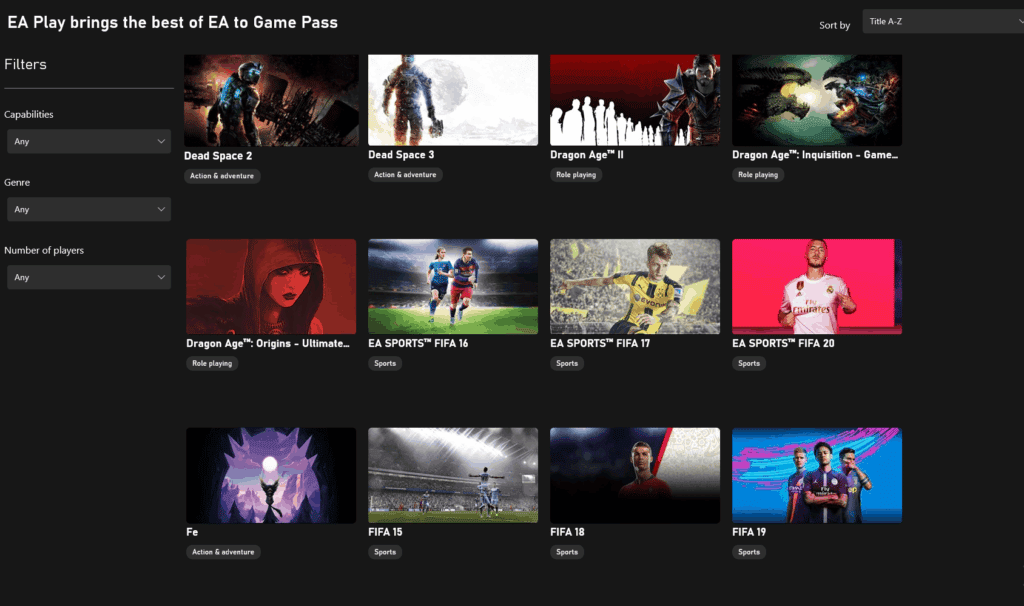Select Sports tag under EA SPORTS FIFA 20
The image size is (1024, 606).
coord(749,364)
